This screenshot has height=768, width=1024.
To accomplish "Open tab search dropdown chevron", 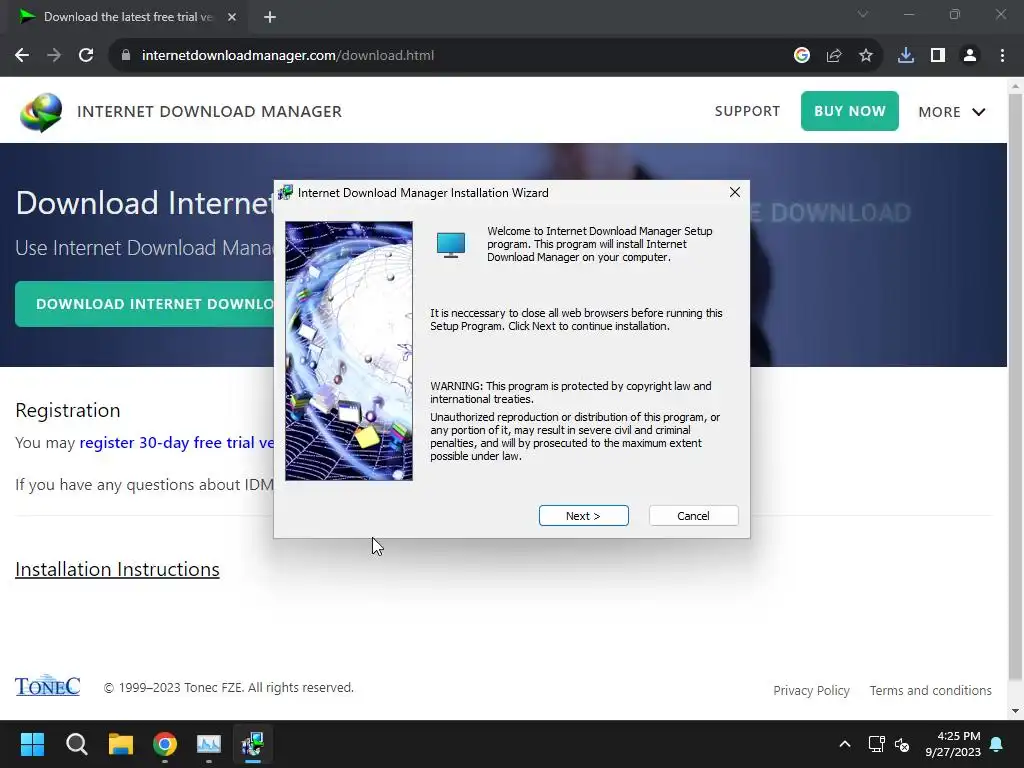I will tap(863, 14).
